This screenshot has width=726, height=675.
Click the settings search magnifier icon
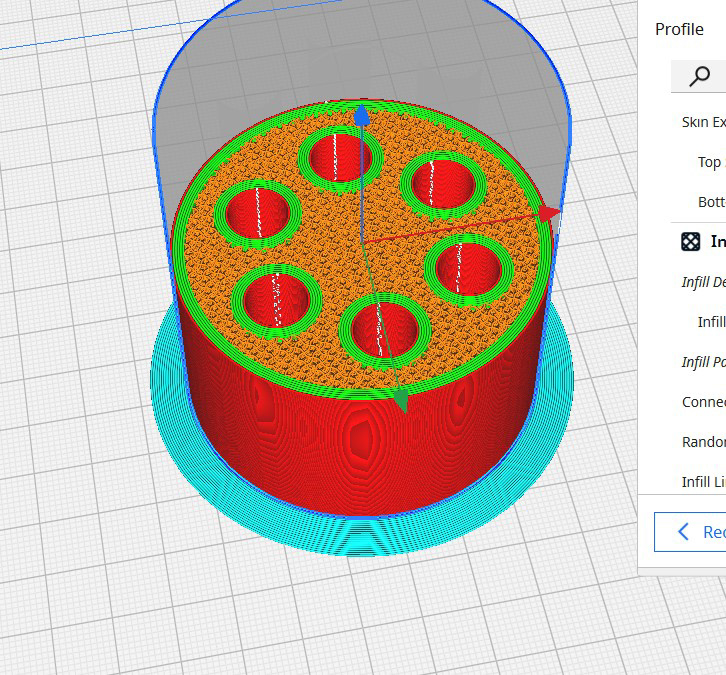[699, 76]
